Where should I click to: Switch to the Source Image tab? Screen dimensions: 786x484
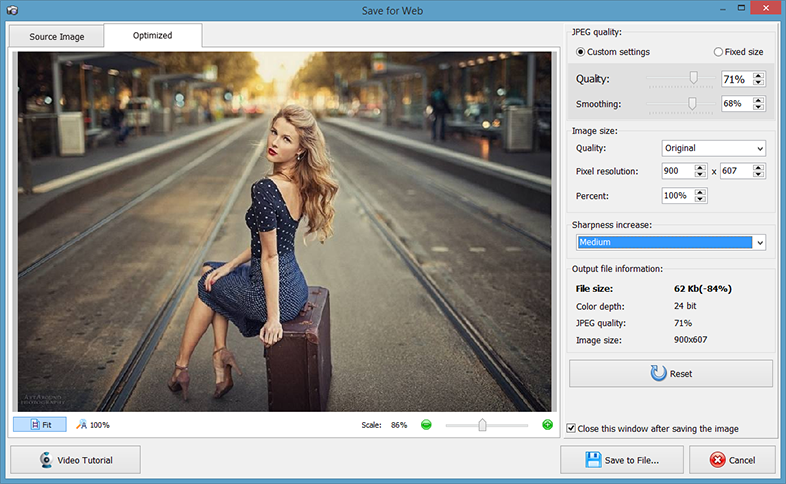(57, 37)
